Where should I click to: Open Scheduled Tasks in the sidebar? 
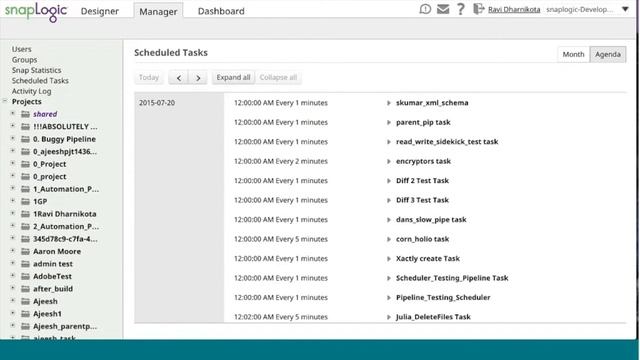[40, 80]
